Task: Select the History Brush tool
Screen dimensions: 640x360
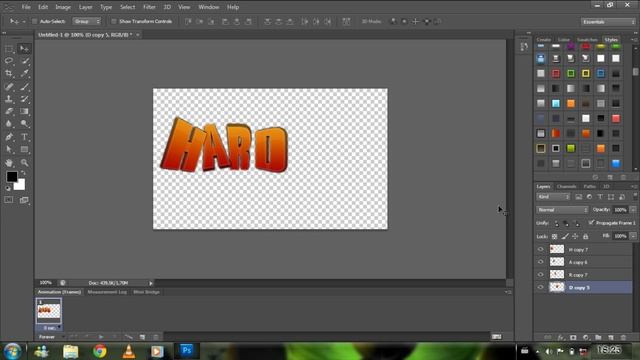Action: tap(24, 99)
